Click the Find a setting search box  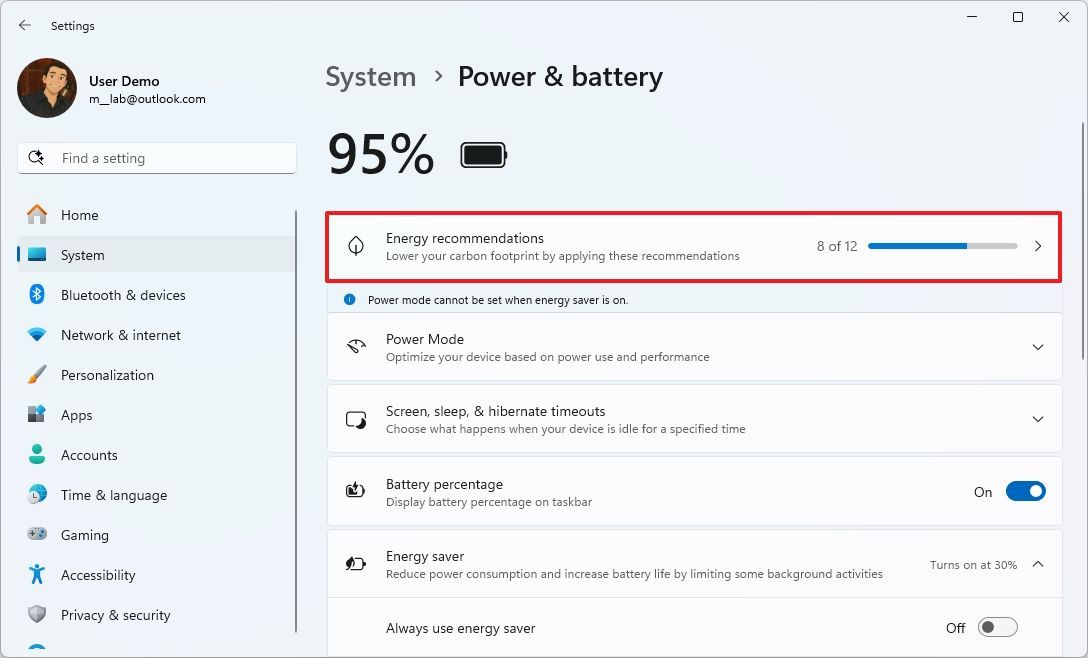pos(156,157)
